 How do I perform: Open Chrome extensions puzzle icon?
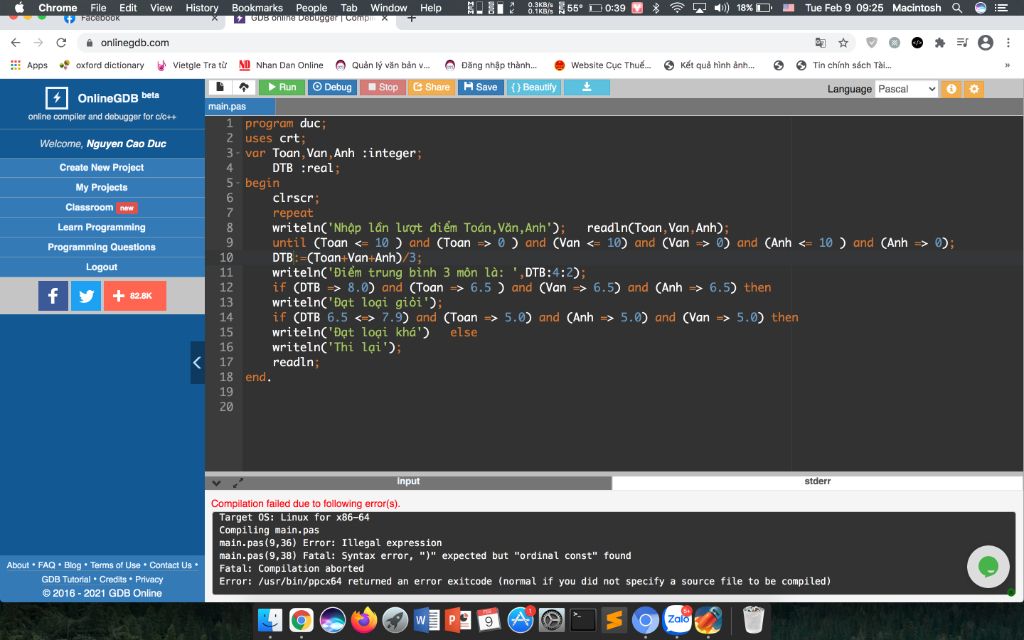coord(940,42)
